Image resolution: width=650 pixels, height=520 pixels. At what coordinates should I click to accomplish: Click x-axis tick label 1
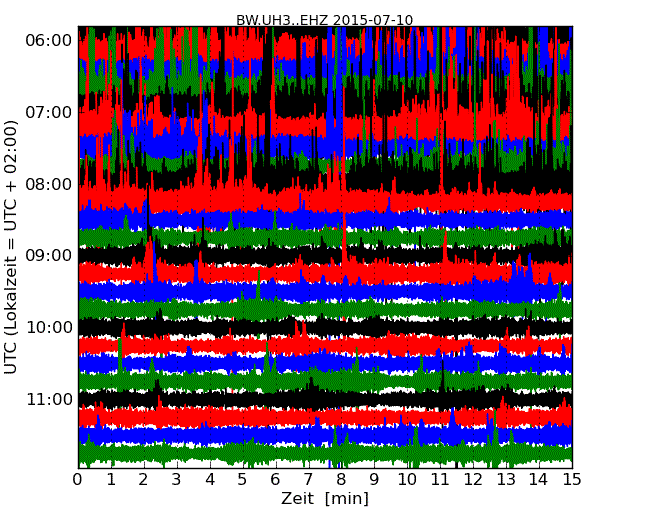[111, 480]
